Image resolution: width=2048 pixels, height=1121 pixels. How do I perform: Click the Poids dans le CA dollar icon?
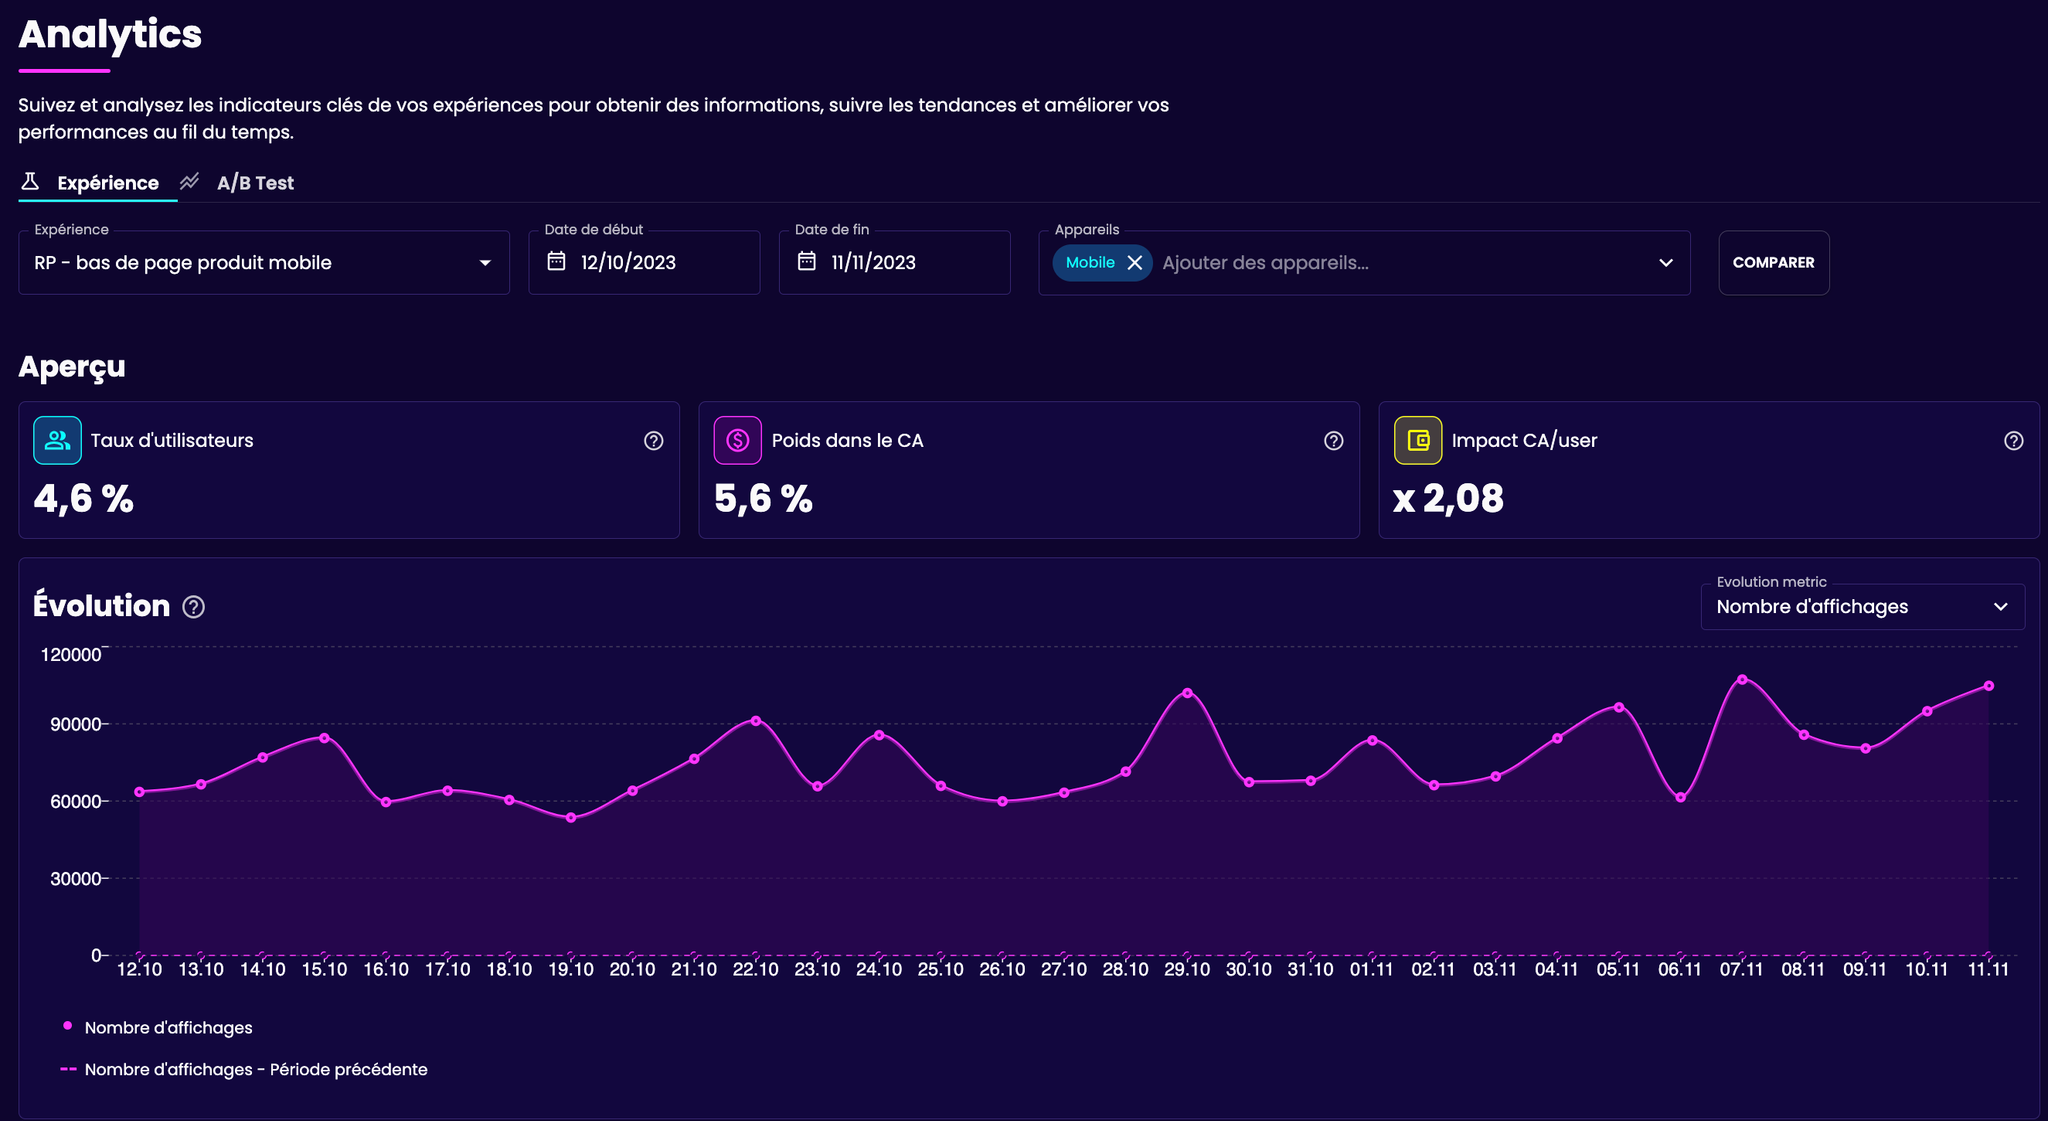738,440
